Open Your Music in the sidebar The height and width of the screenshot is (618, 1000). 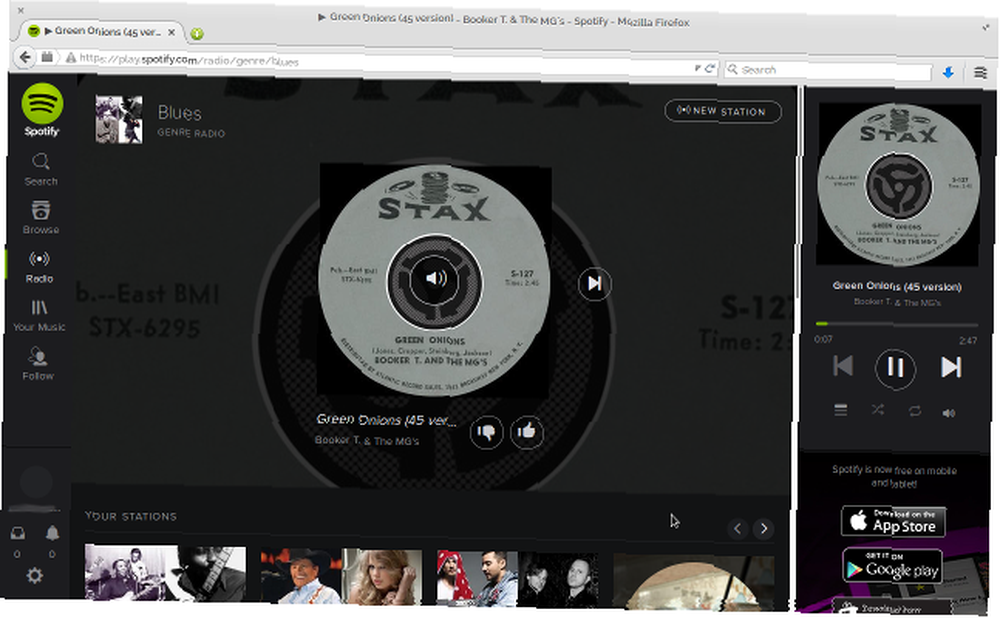tap(39, 316)
